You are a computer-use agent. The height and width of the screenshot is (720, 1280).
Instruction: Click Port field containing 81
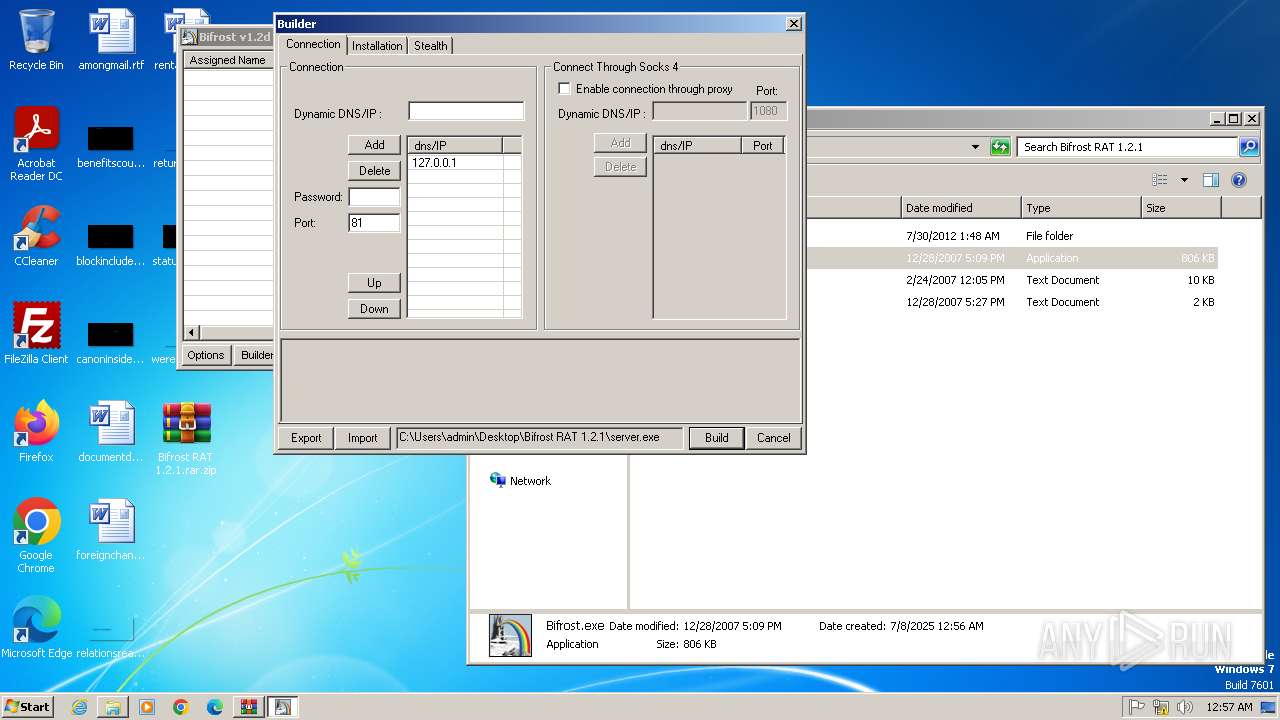(x=374, y=223)
